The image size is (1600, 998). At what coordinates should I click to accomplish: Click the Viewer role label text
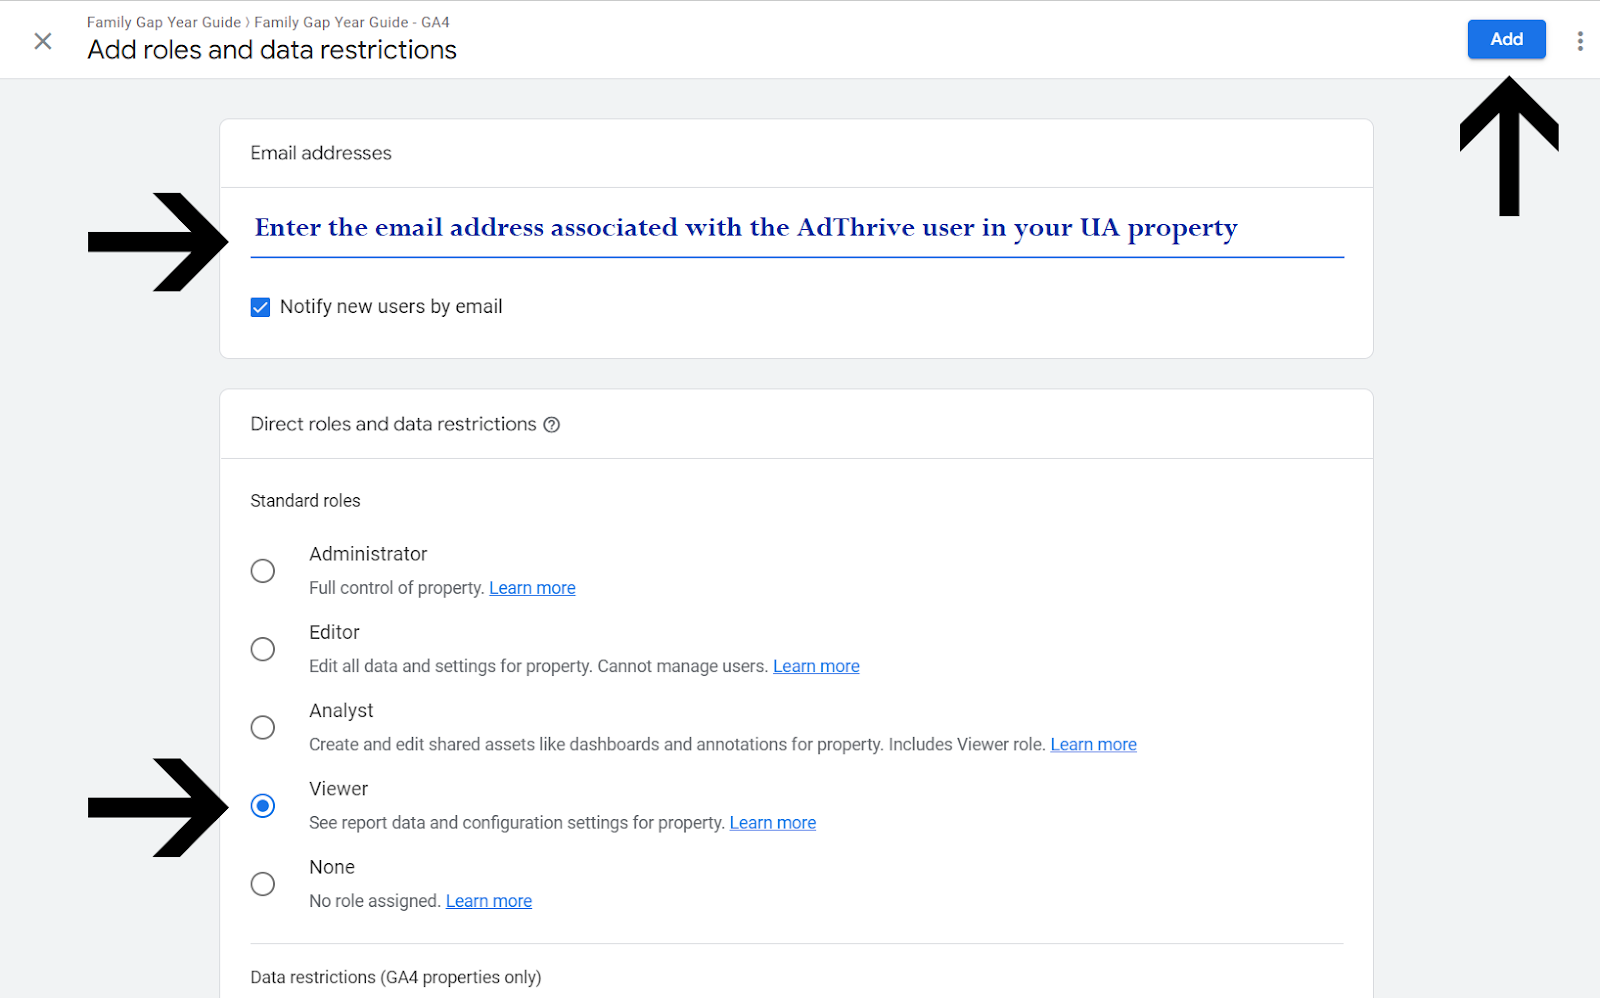point(338,789)
